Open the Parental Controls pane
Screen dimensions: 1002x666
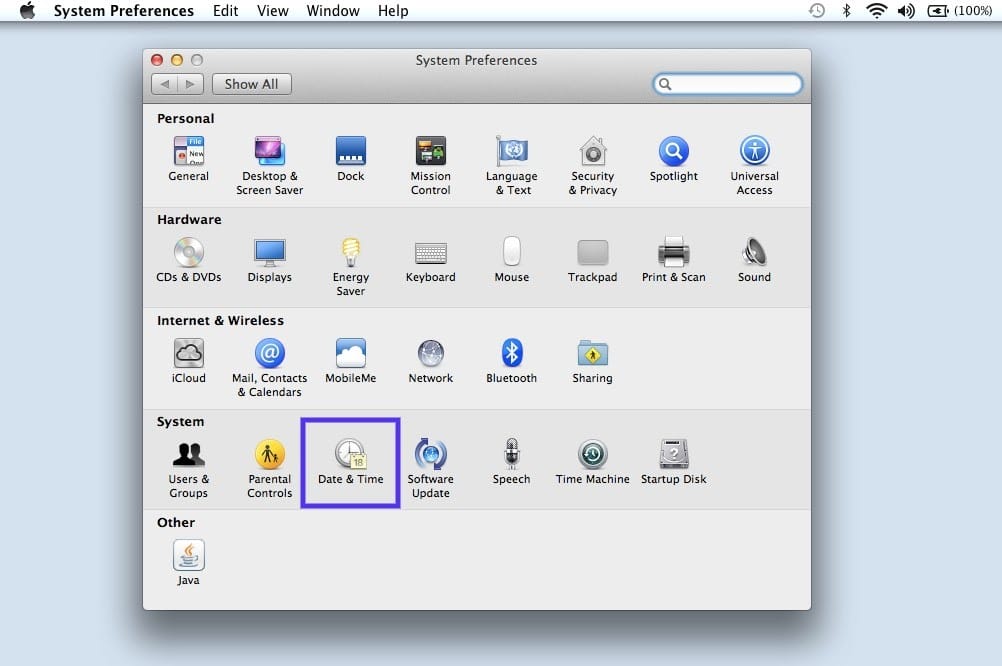269,456
